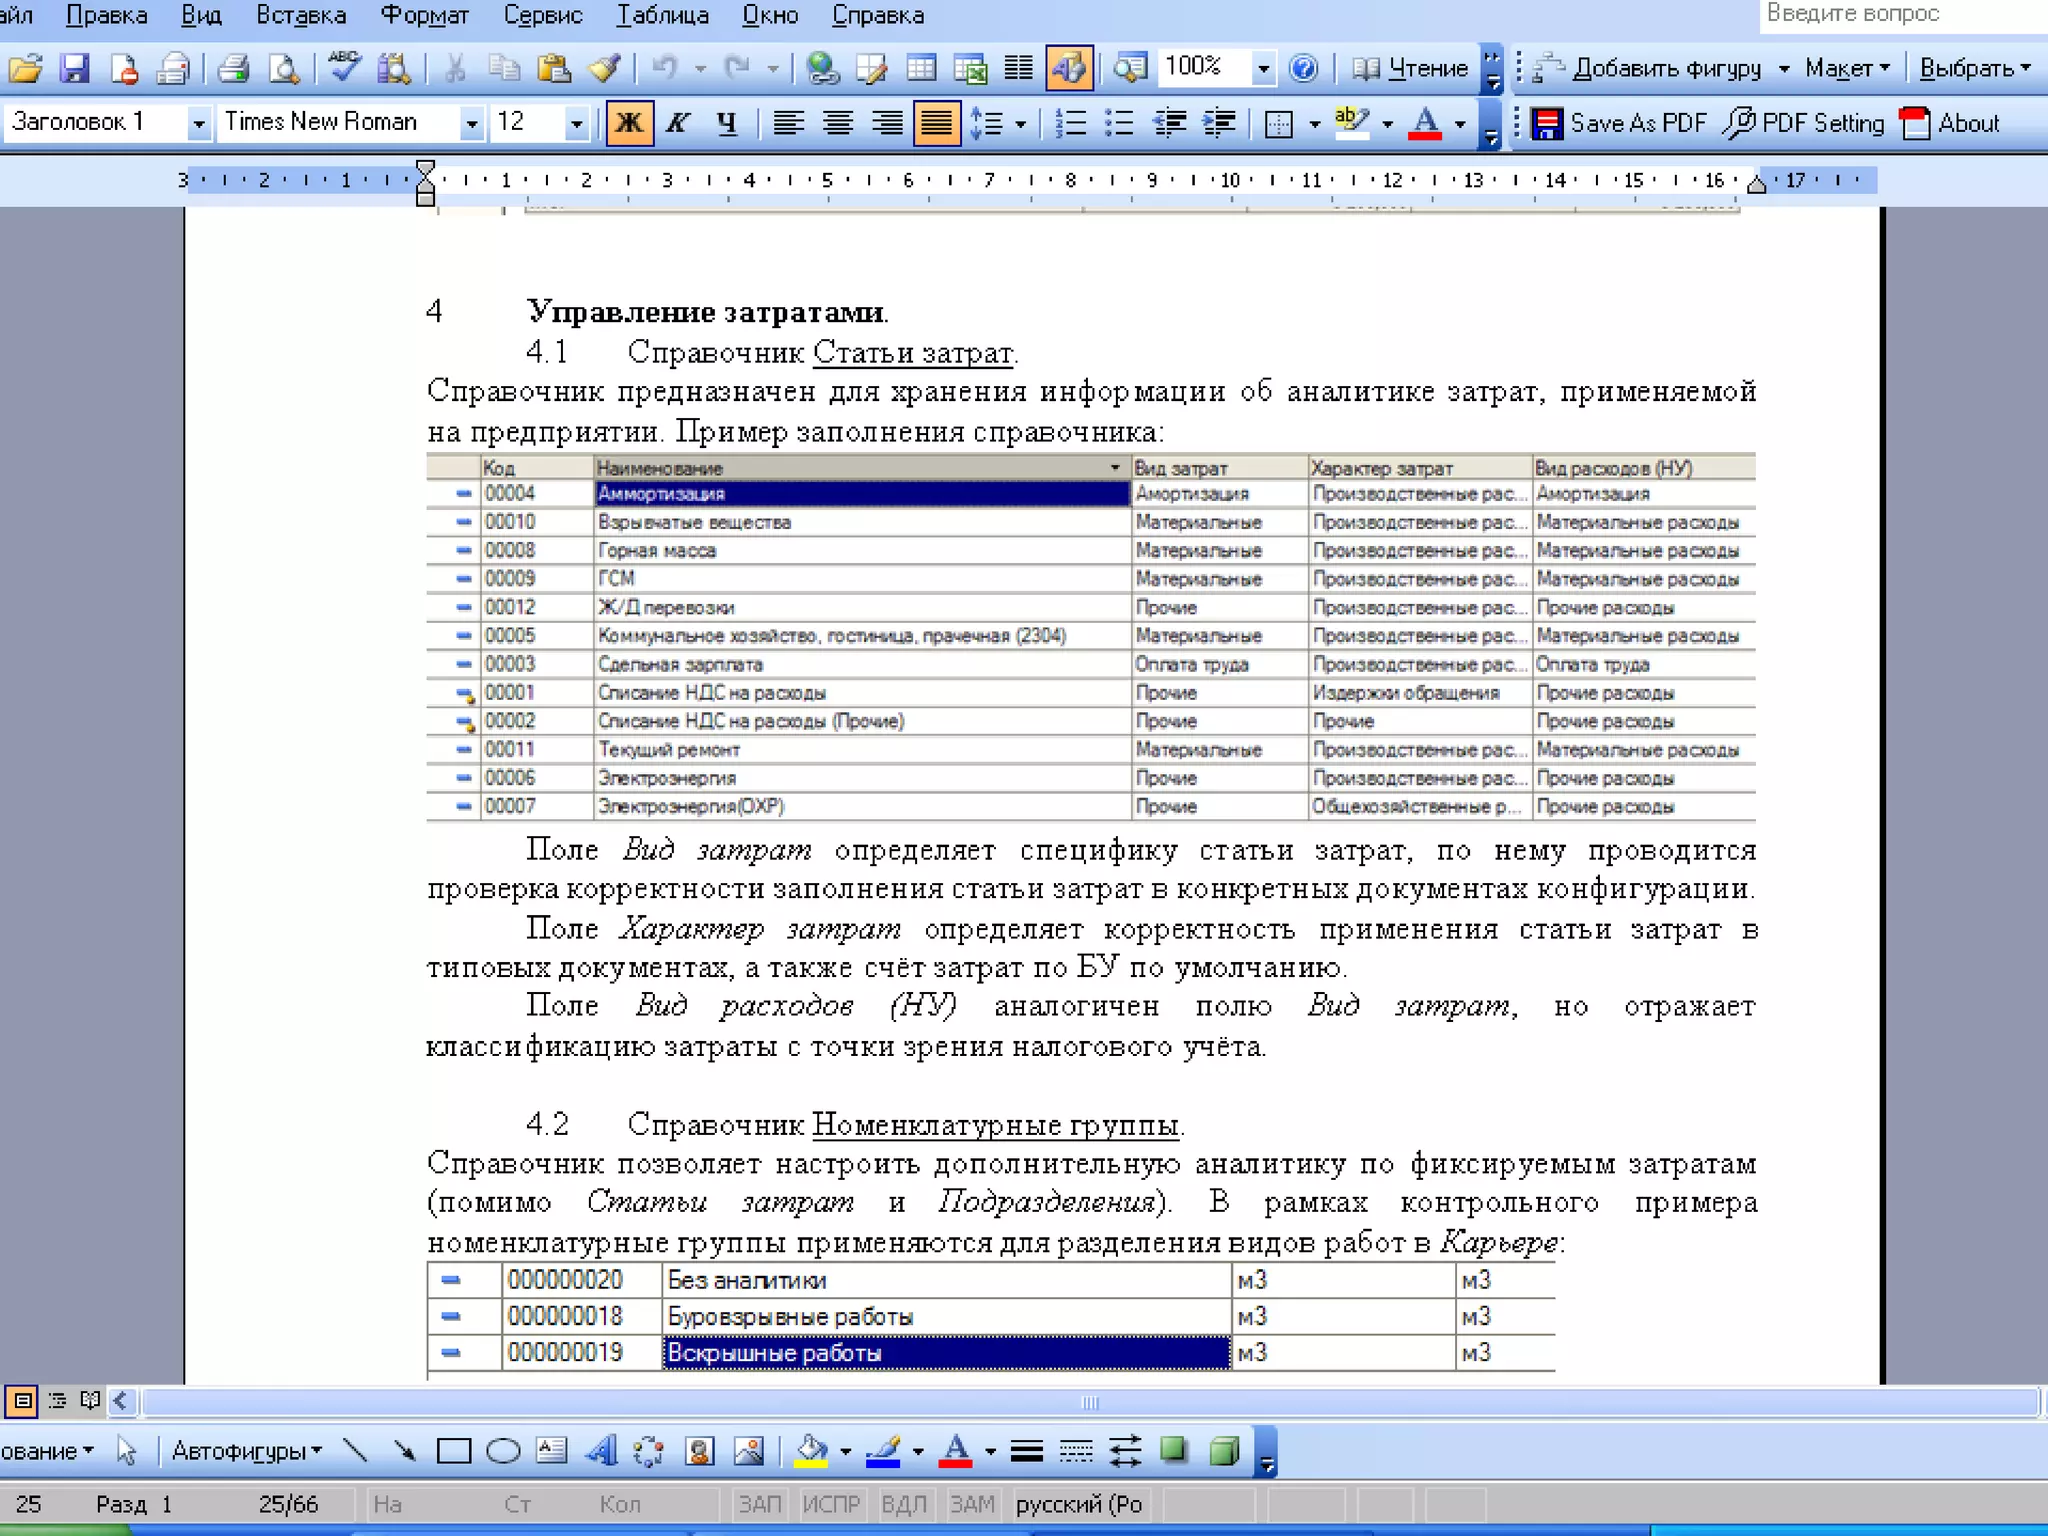Viewport: 2048px width, 1536px height.
Task: Toggle ИСПР track changes in status bar
Action: point(830,1504)
